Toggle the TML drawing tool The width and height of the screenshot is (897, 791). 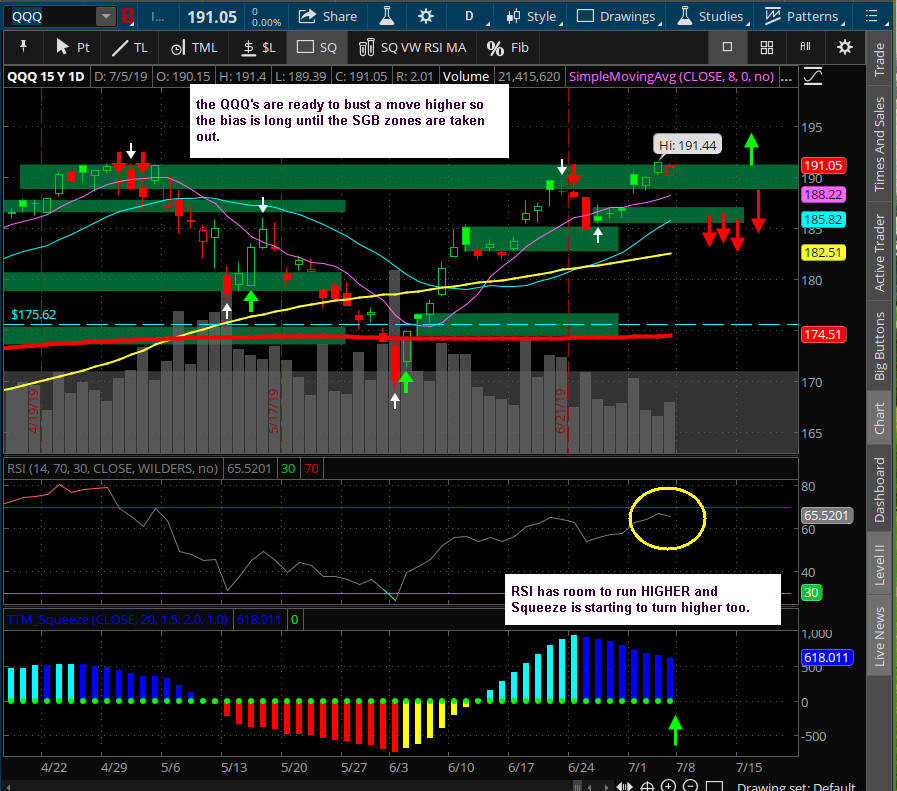(194, 47)
